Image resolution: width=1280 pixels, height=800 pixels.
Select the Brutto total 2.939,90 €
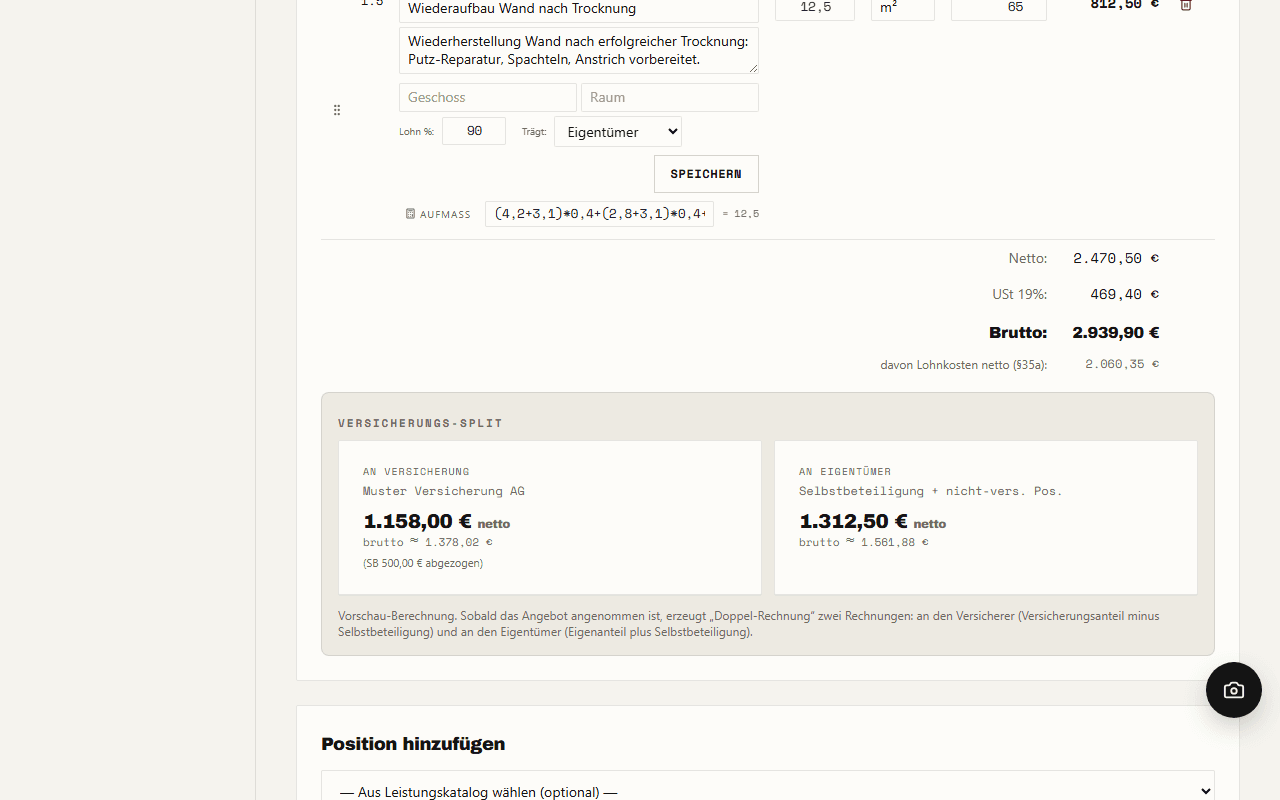(1116, 333)
